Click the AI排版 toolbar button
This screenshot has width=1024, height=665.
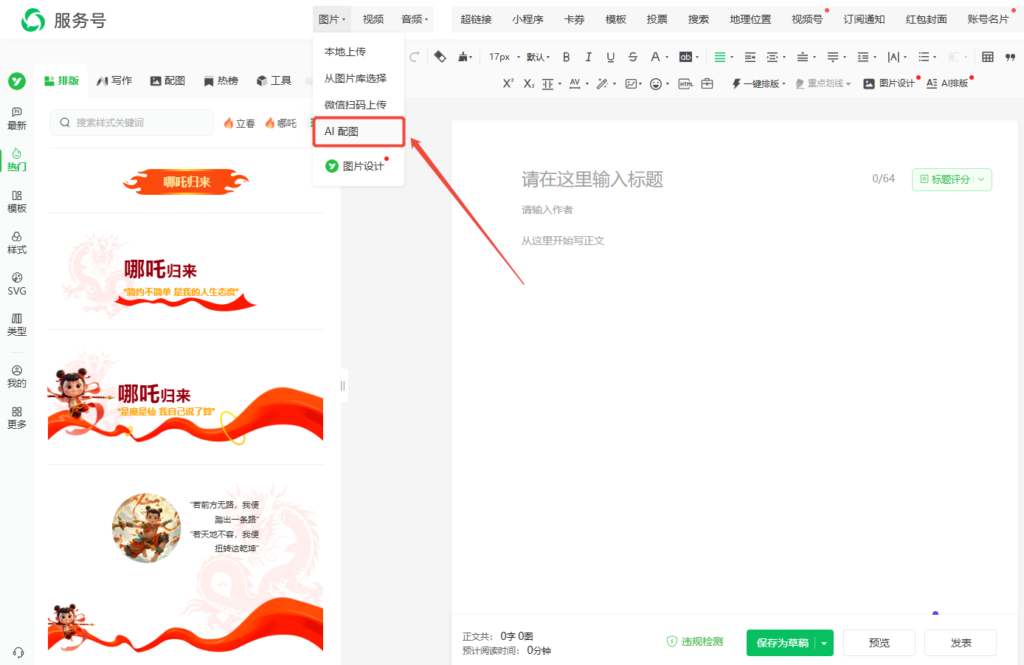tap(948, 84)
